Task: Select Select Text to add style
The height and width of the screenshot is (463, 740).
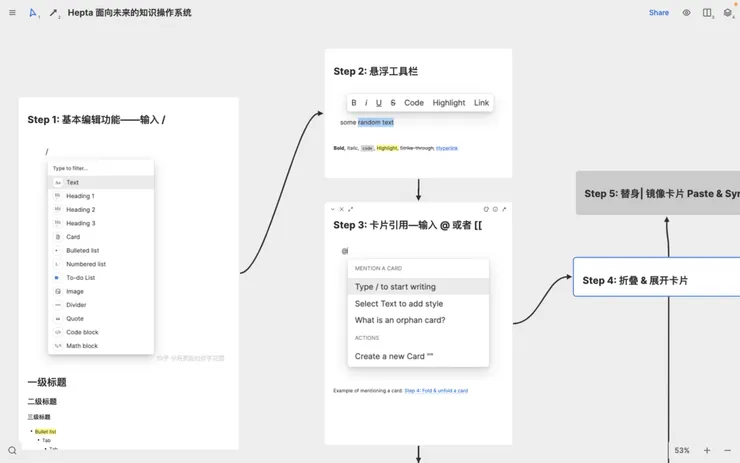Action: coord(418,303)
